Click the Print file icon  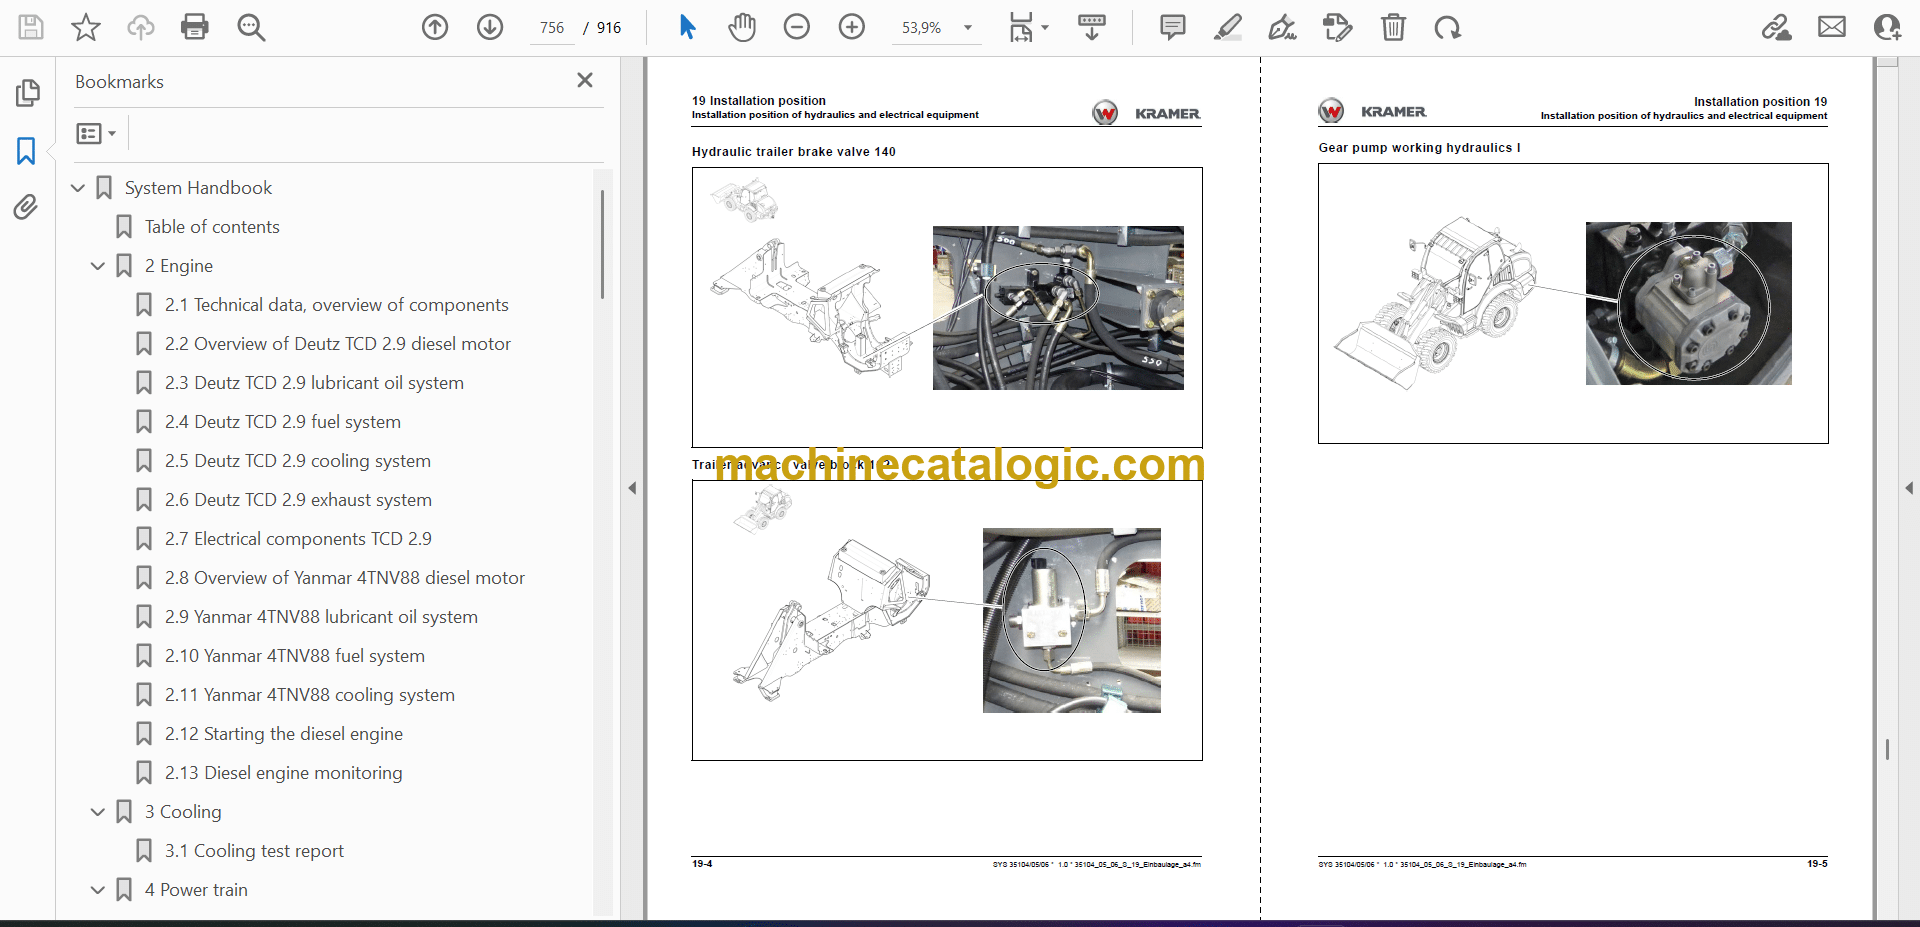point(194,27)
